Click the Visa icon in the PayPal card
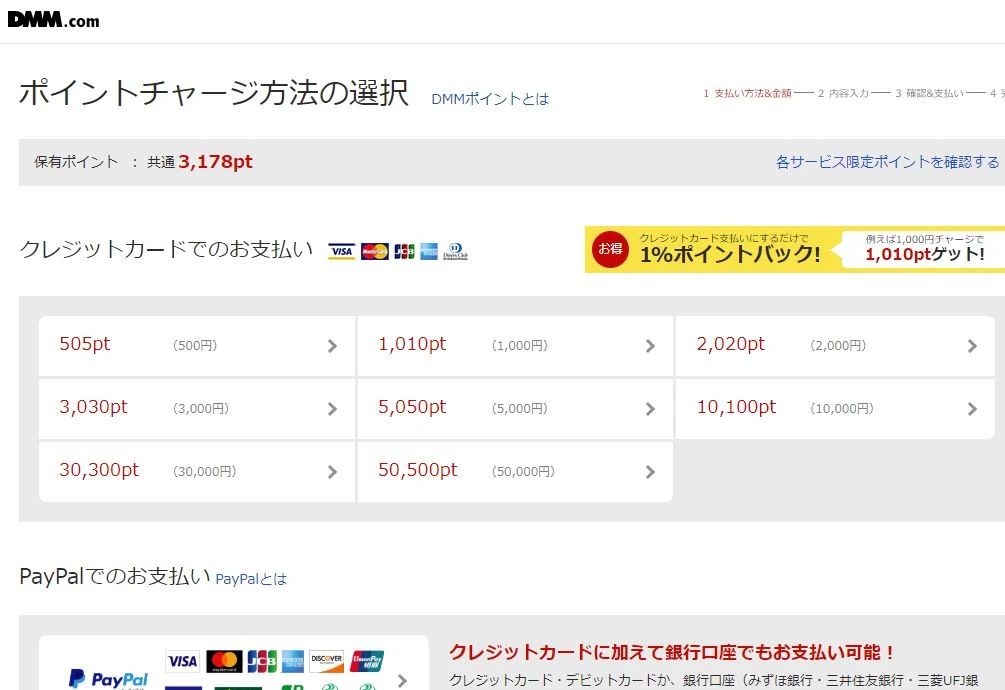This screenshot has height=690, width=1005. tap(183, 661)
